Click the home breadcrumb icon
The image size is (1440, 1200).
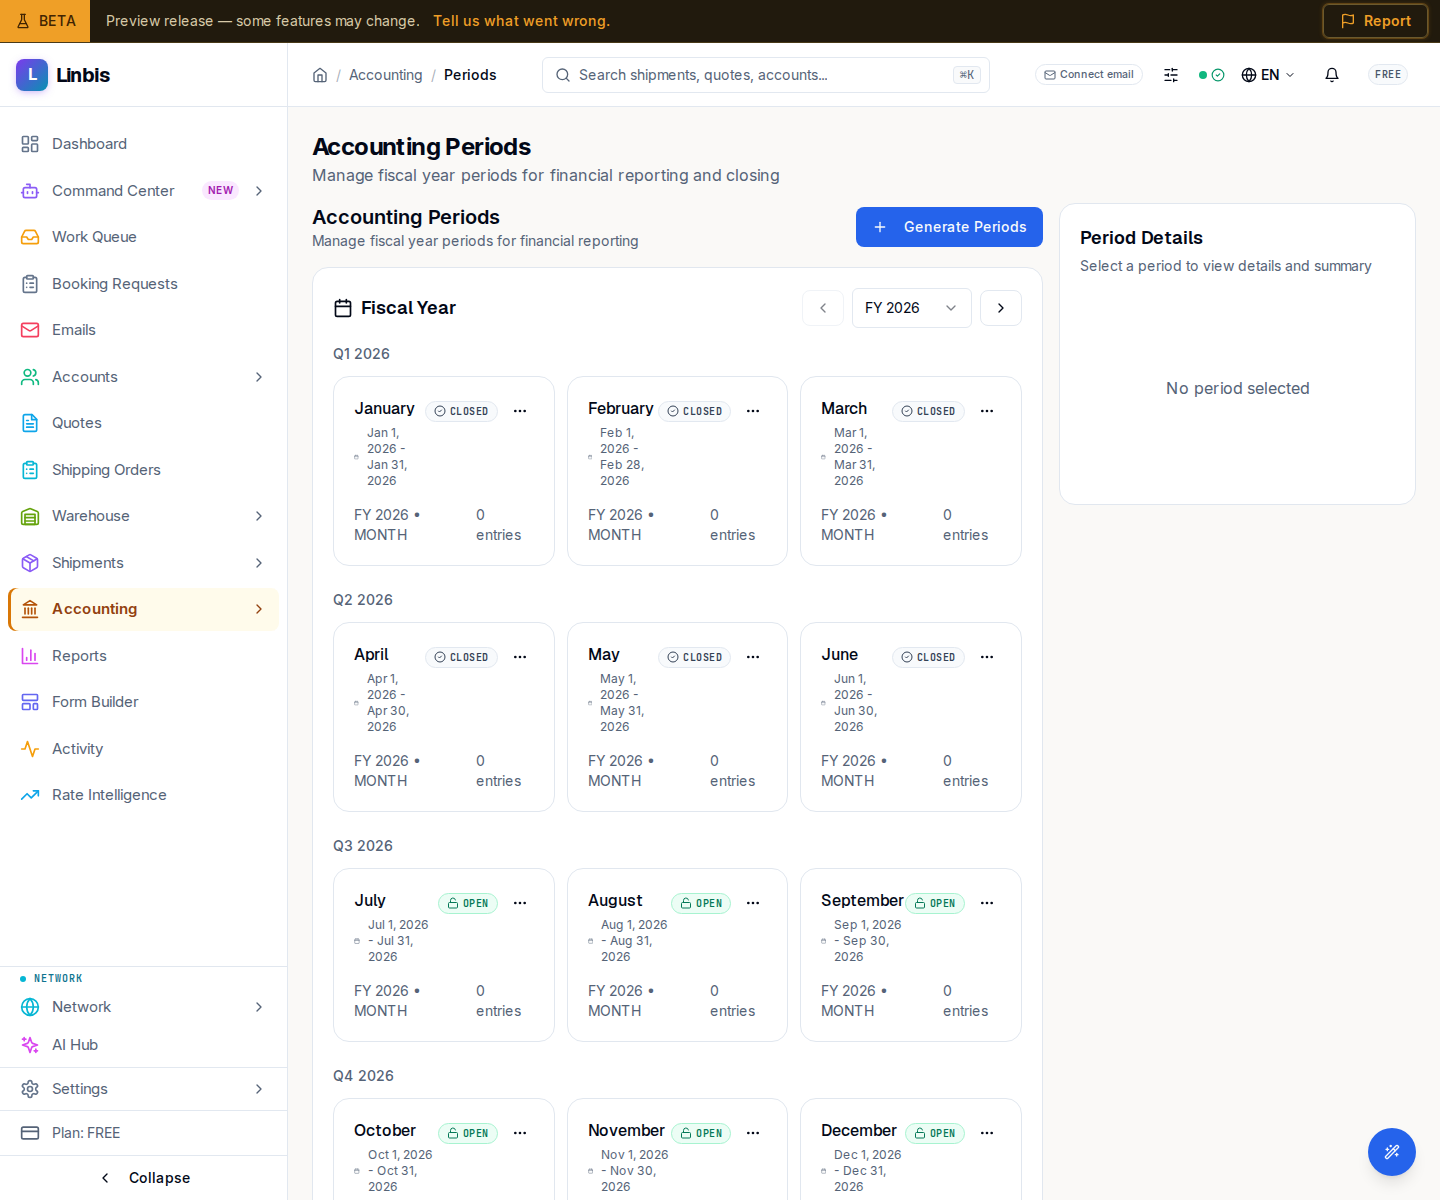(320, 75)
